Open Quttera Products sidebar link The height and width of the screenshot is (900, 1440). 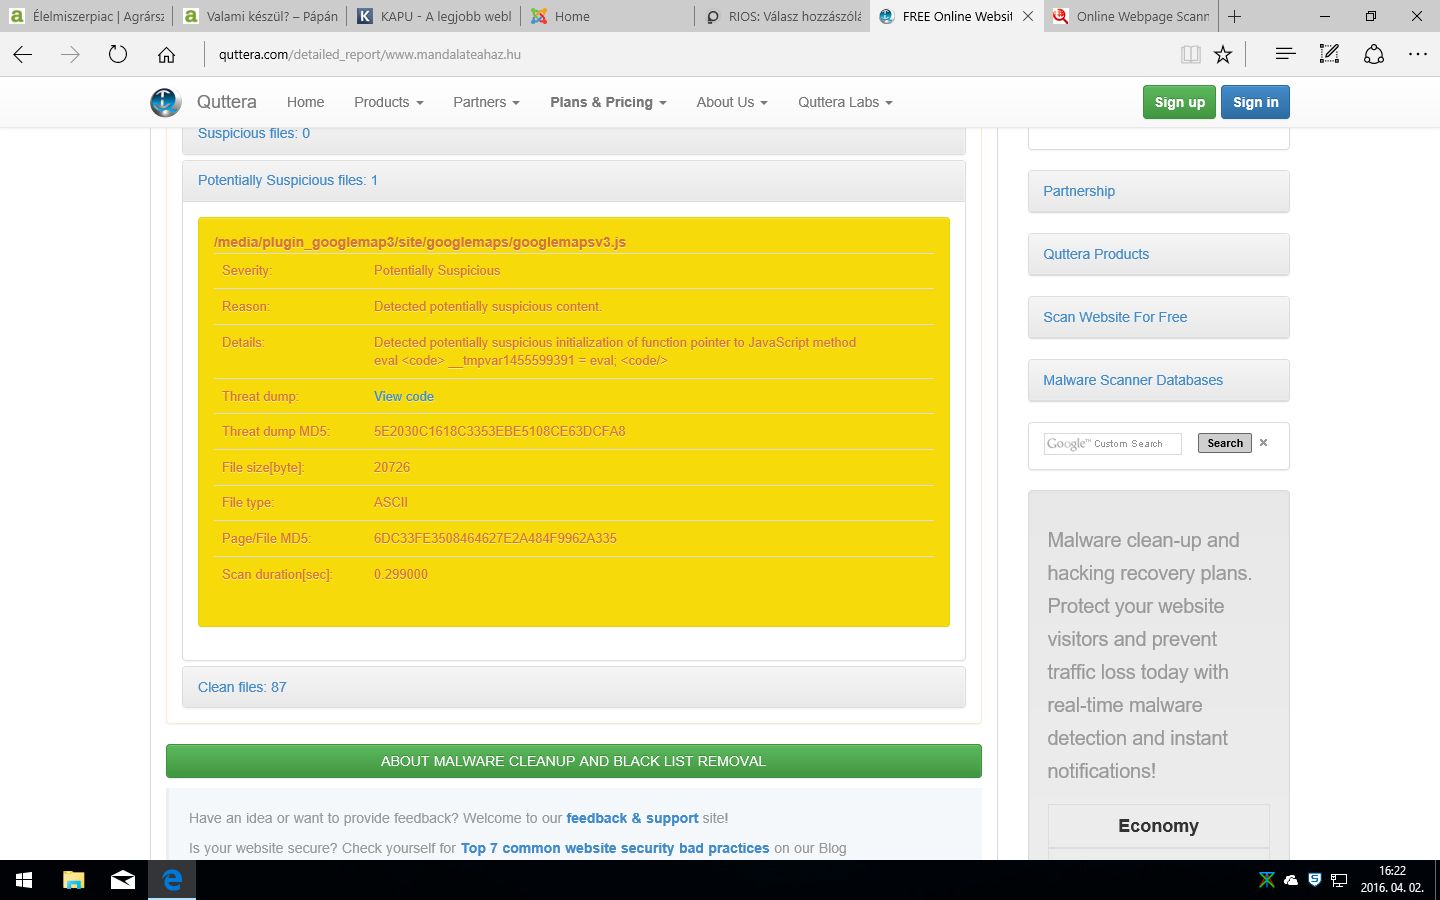click(1096, 254)
